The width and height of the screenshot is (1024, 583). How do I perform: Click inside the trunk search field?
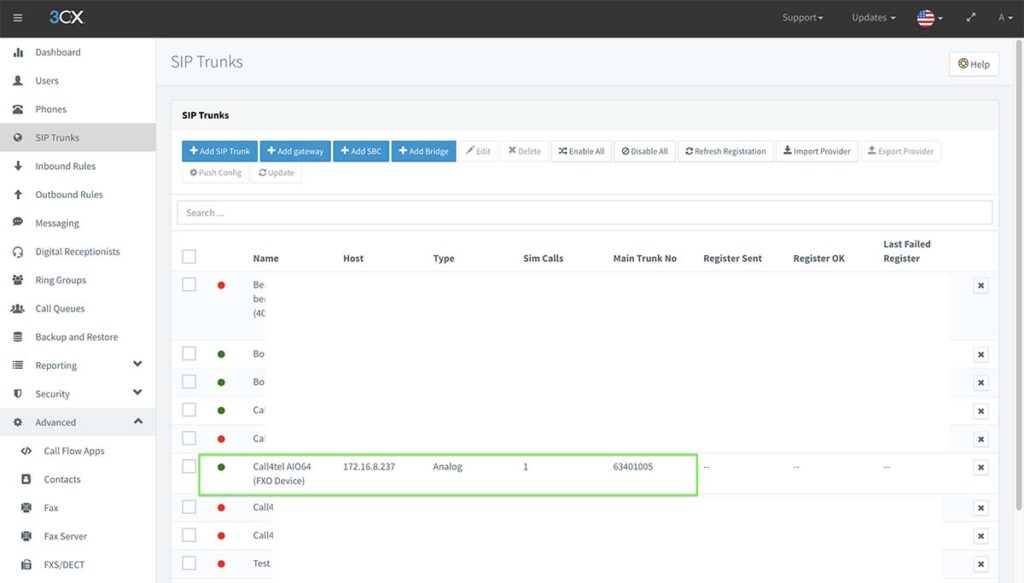[584, 211]
